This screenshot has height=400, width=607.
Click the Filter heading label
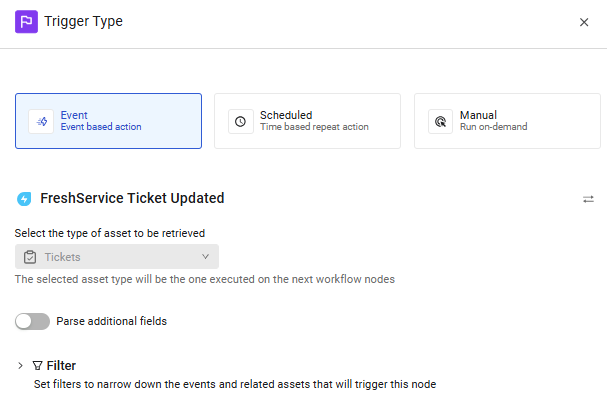[61, 366]
